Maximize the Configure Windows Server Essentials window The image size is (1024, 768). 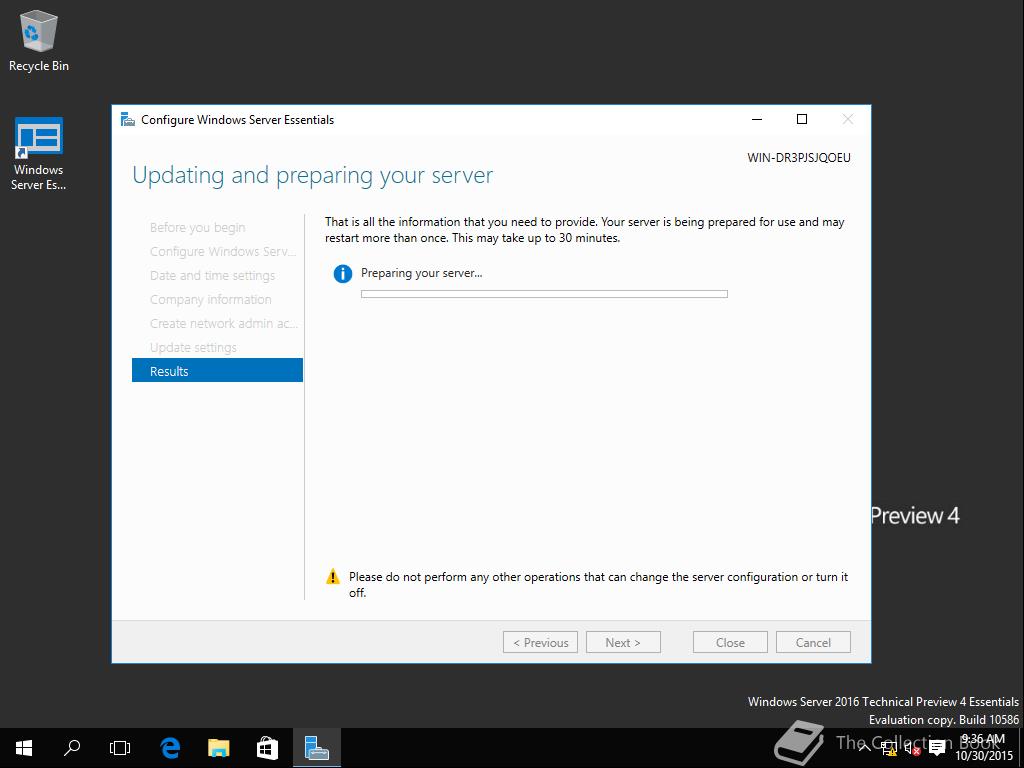[802, 120]
